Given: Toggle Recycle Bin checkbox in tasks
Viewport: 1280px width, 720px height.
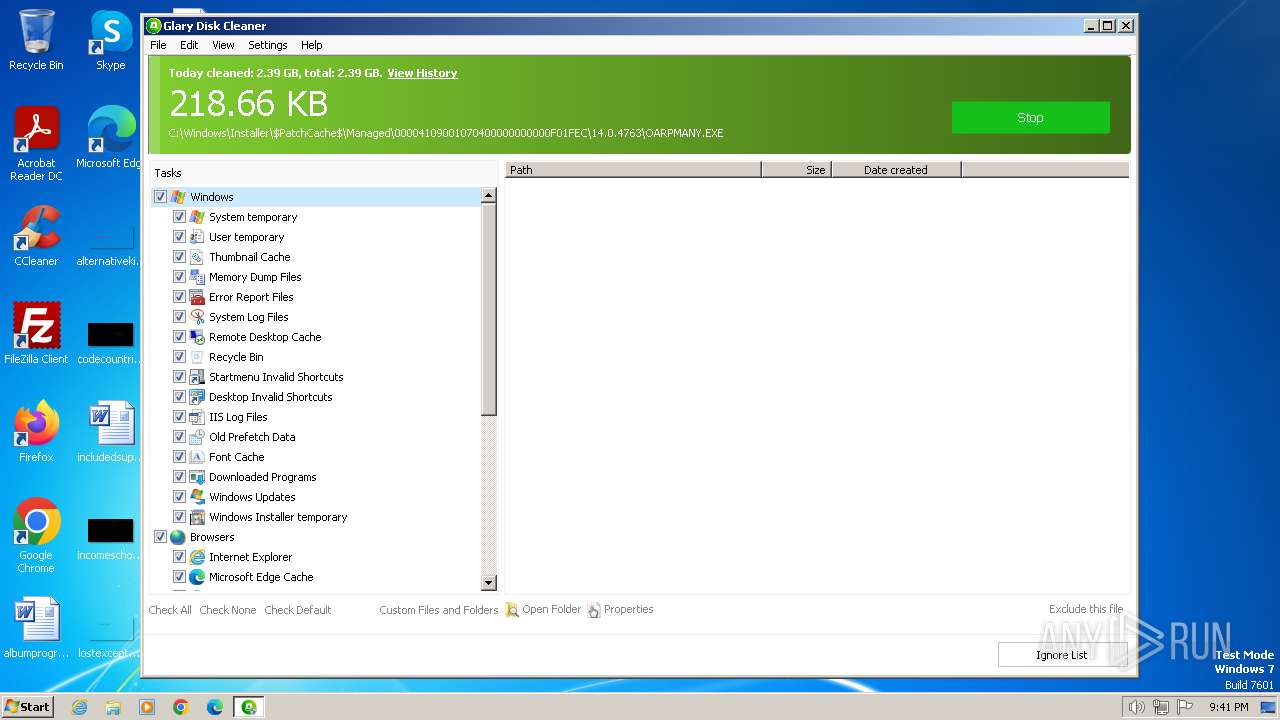Looking at the screenshot, I should [x=179, y=357].
